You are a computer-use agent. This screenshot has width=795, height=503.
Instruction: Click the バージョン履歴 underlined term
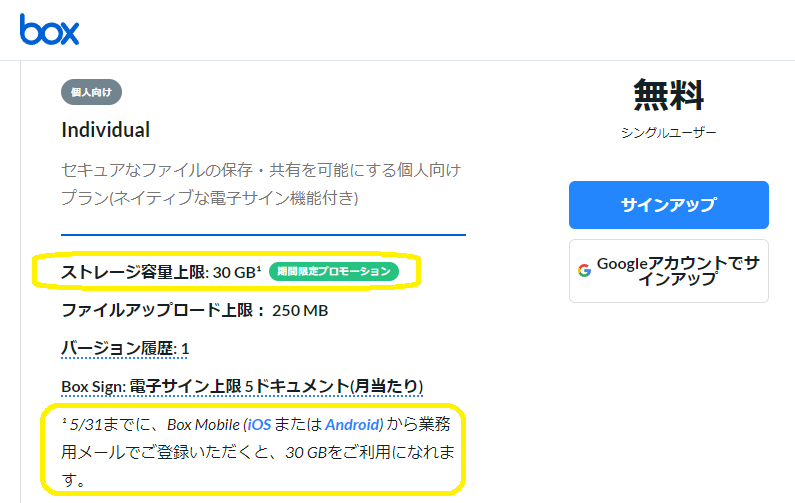tap(125, 349)
